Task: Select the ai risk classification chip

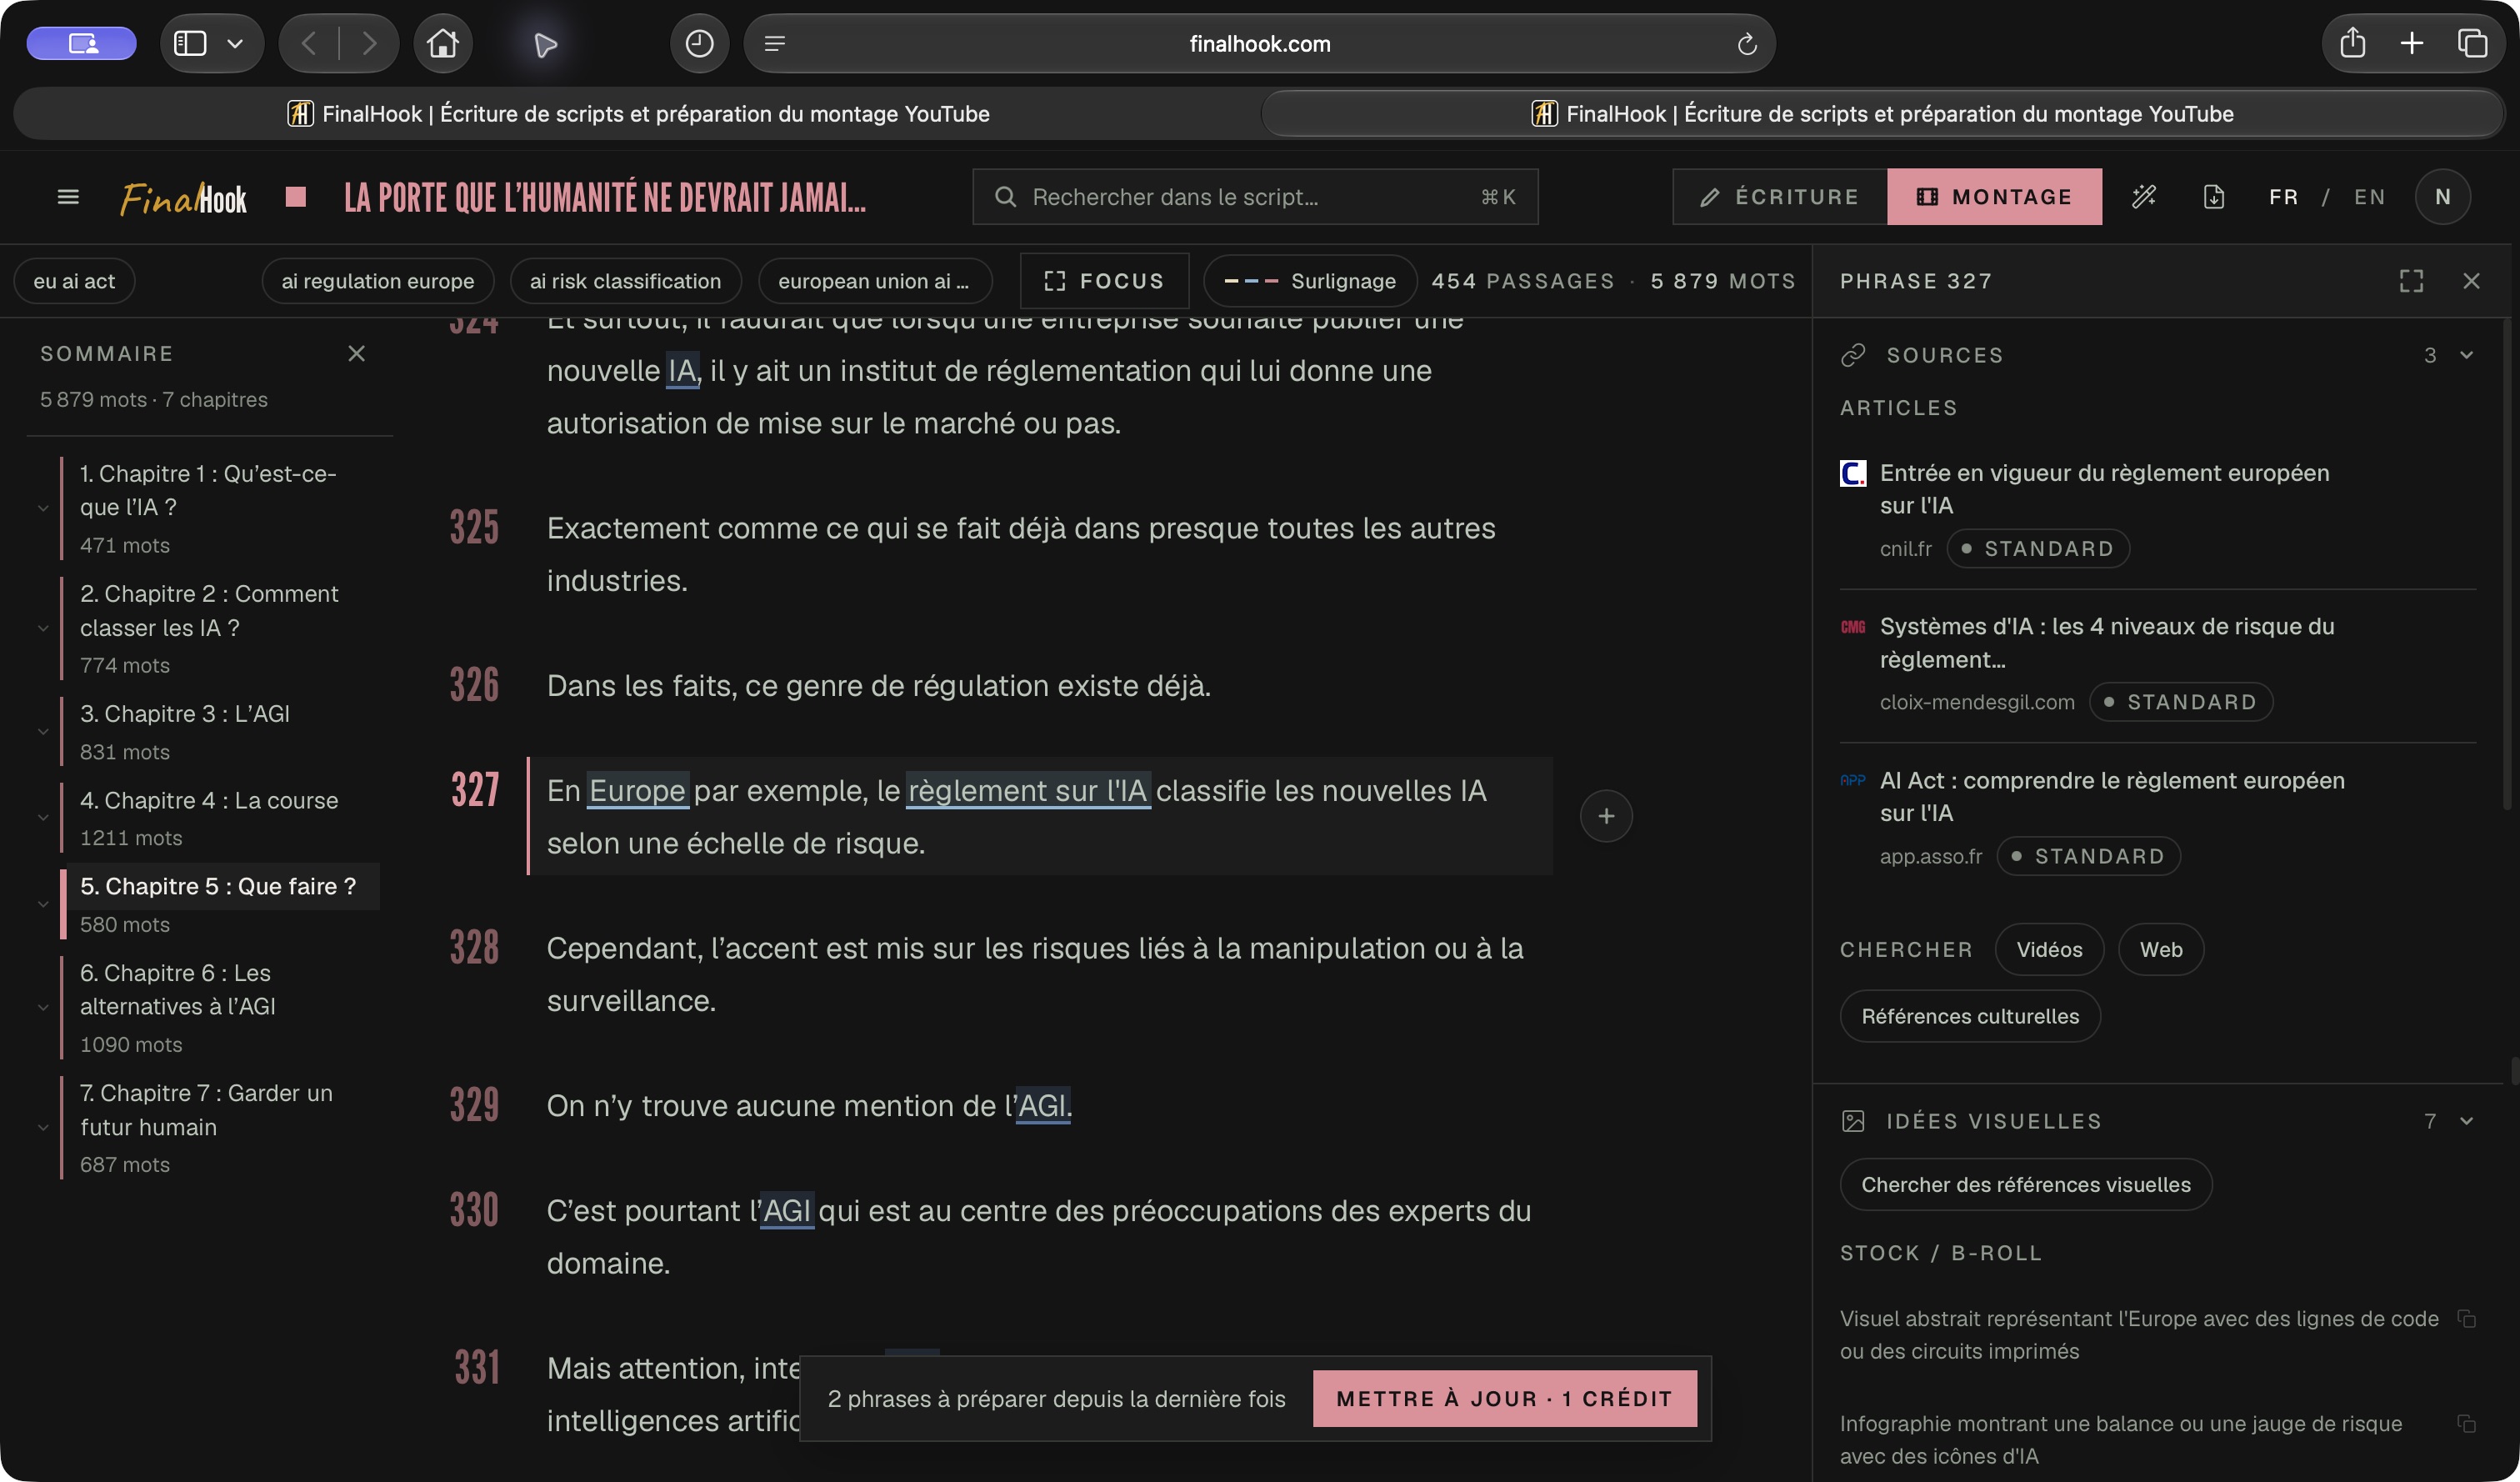Action: pyautogui.click(x=625, y=281)
